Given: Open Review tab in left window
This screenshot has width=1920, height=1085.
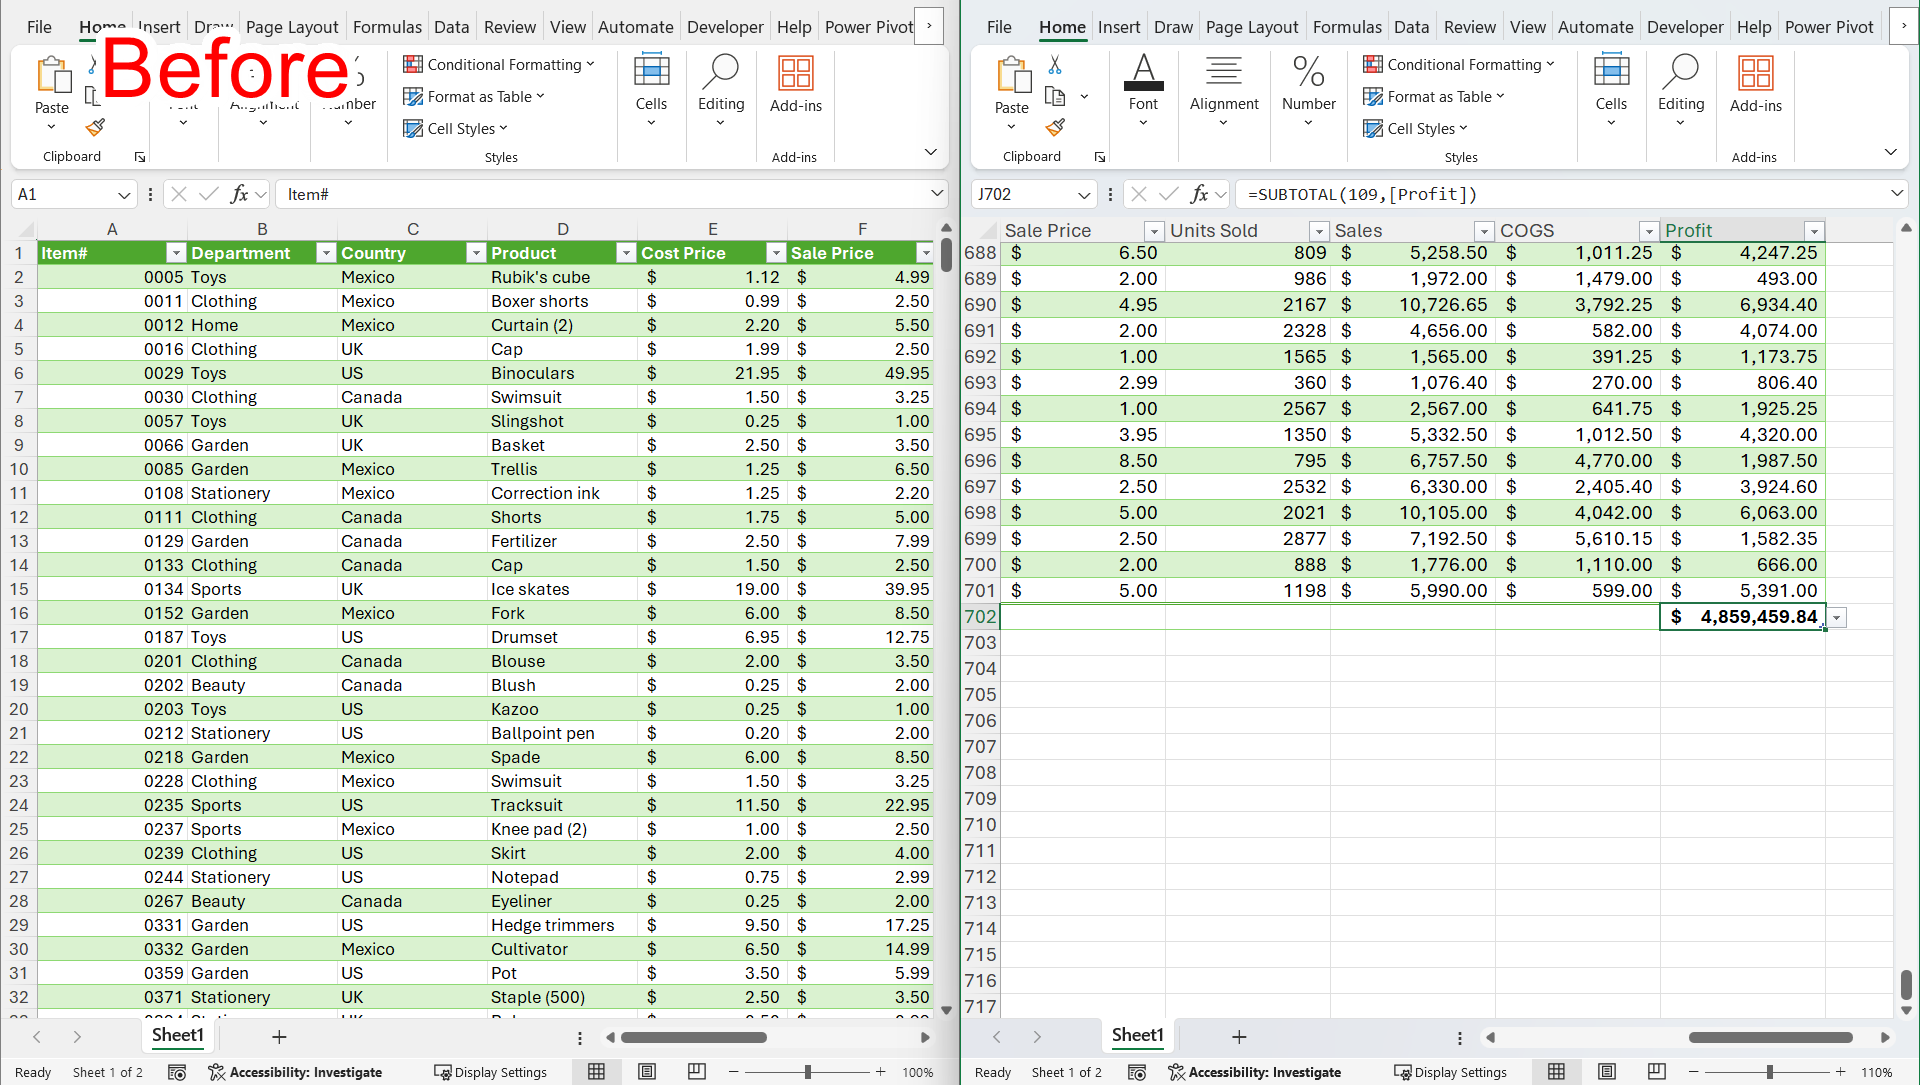Looking at the screenshot, I should tap(510, 27).
